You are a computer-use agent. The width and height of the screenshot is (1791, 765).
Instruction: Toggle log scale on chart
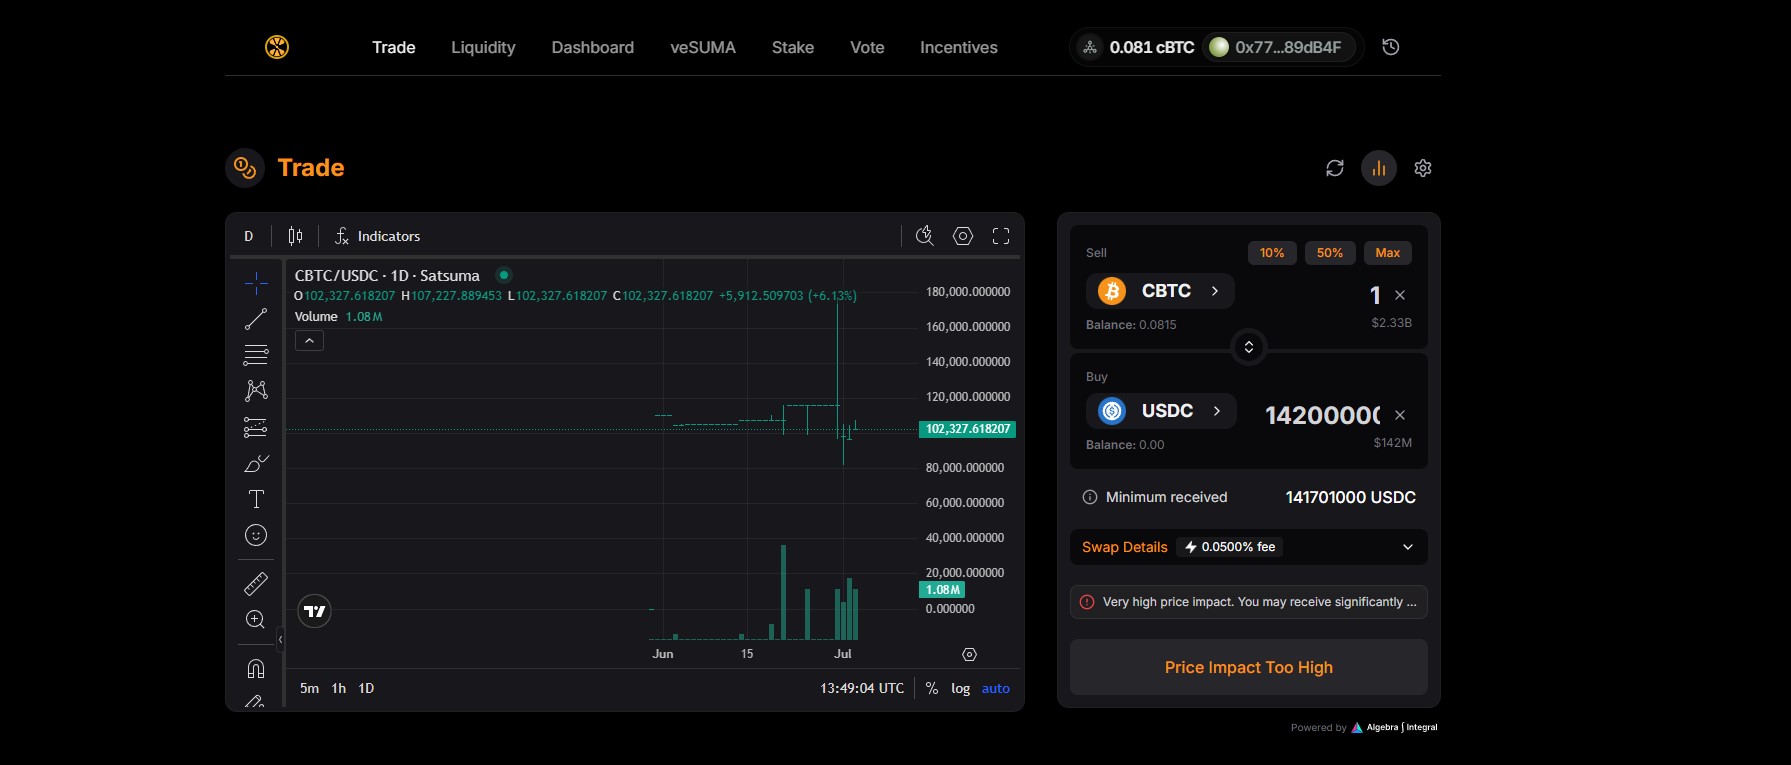point(960,688)
